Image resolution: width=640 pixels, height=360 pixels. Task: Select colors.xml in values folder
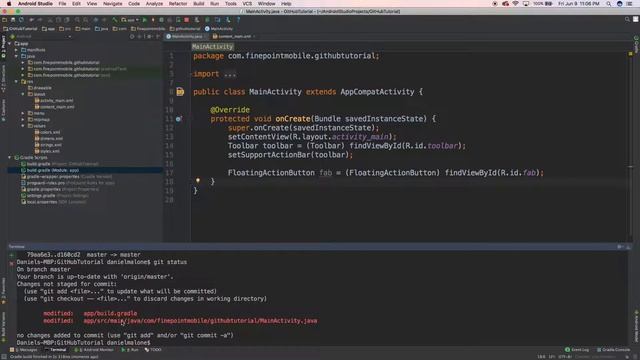(47, 132)
